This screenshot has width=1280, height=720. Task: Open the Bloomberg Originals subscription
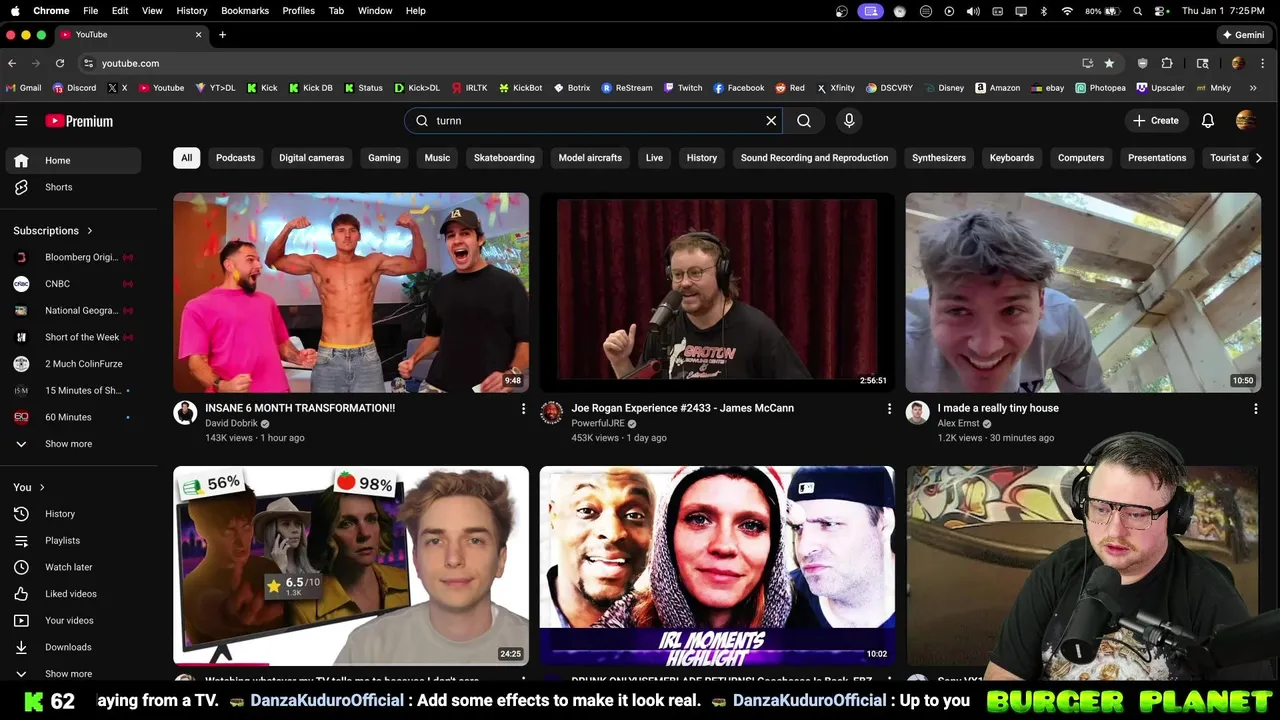tap(71, 257)
